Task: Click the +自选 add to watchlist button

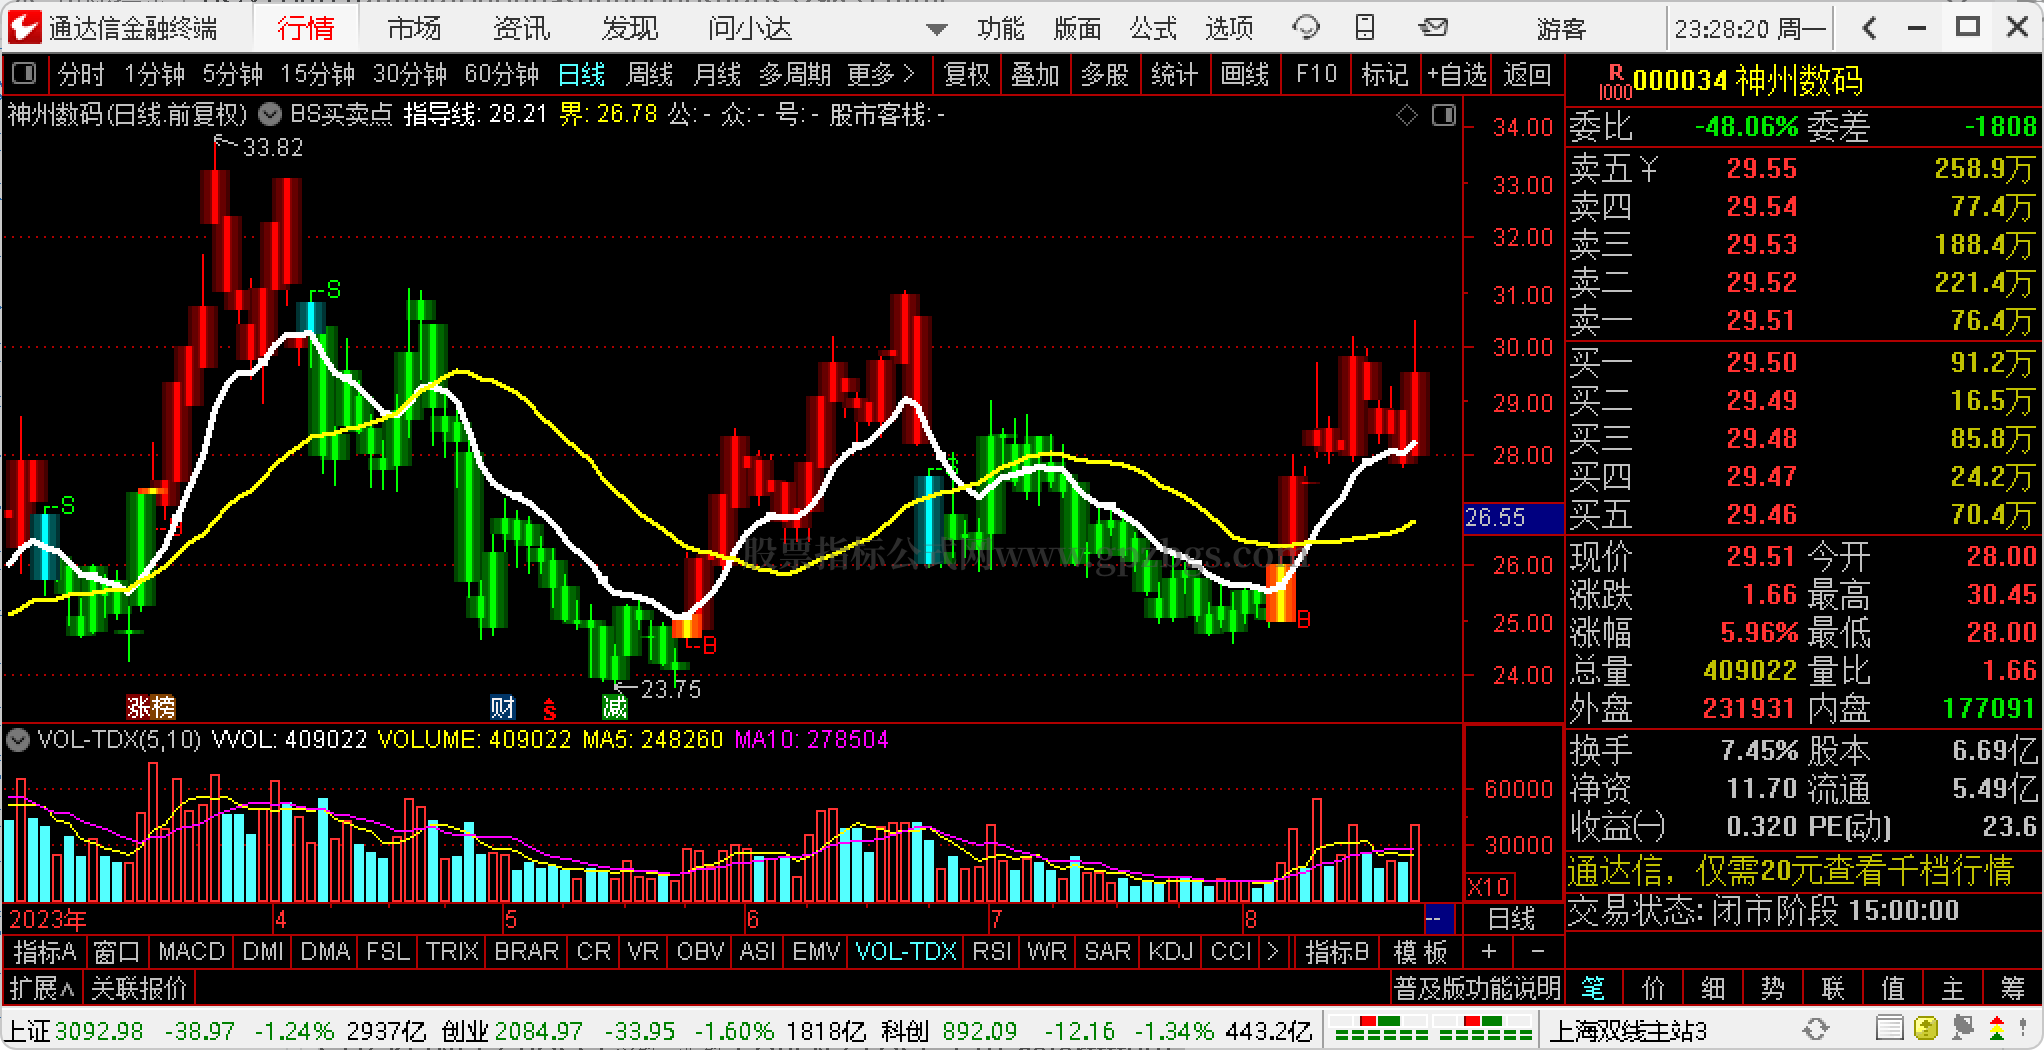Action: [x=1457, y=75]
